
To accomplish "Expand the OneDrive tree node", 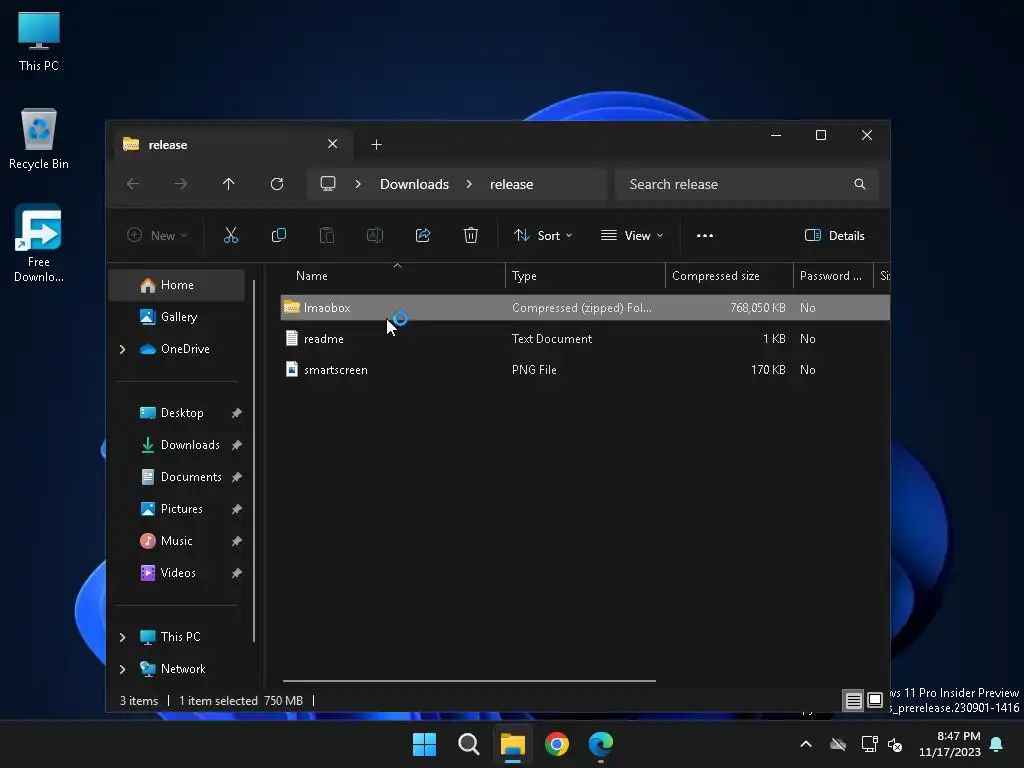I will 122,349.
